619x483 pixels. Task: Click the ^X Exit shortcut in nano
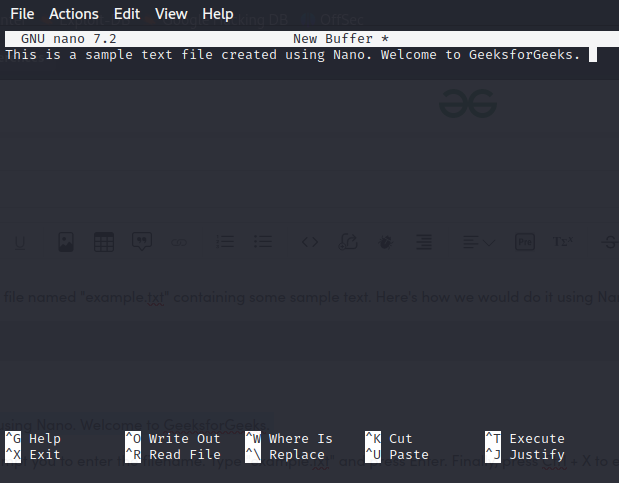point(33,455)
